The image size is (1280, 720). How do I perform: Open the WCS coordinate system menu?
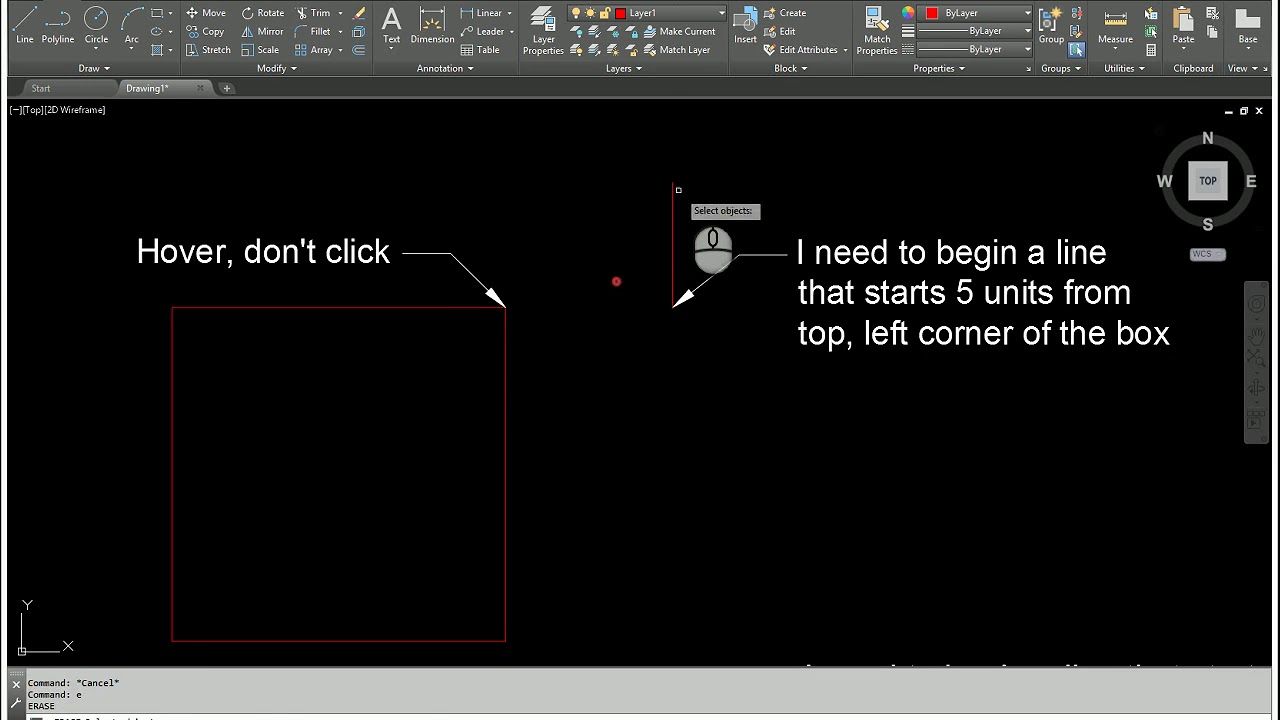pyautogui.click(x=1207, y=254)
